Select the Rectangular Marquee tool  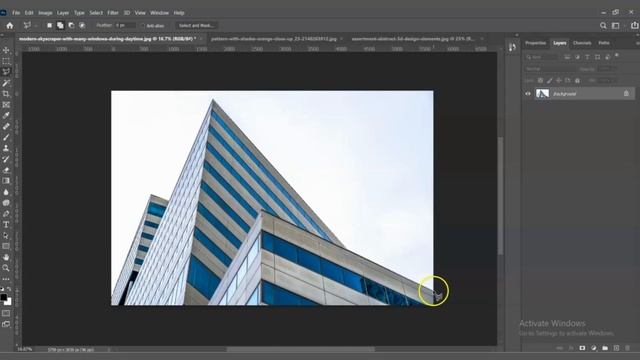tap(6, 61)
